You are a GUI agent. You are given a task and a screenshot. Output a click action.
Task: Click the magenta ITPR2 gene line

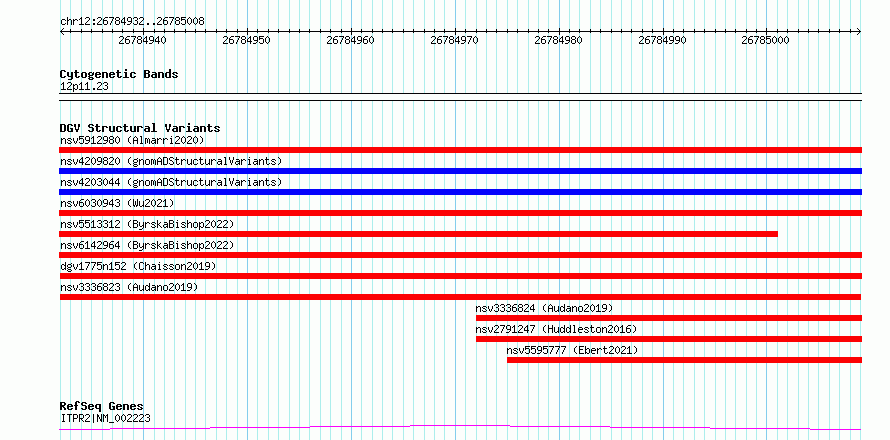tap(460, 428)
